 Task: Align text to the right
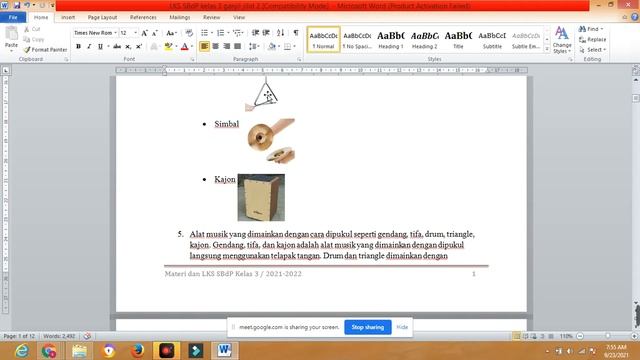click(227, 47)
